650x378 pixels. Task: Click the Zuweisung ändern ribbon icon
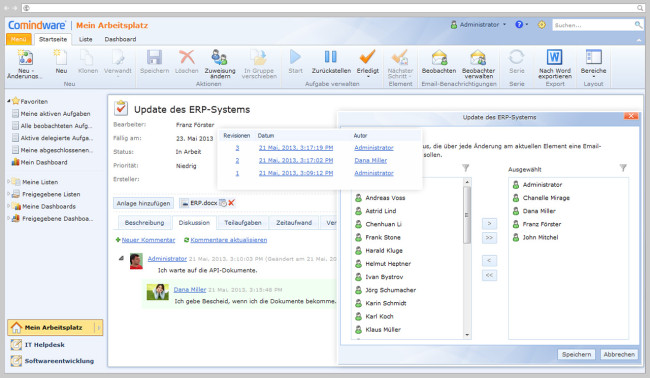click(x=219, y=58)
